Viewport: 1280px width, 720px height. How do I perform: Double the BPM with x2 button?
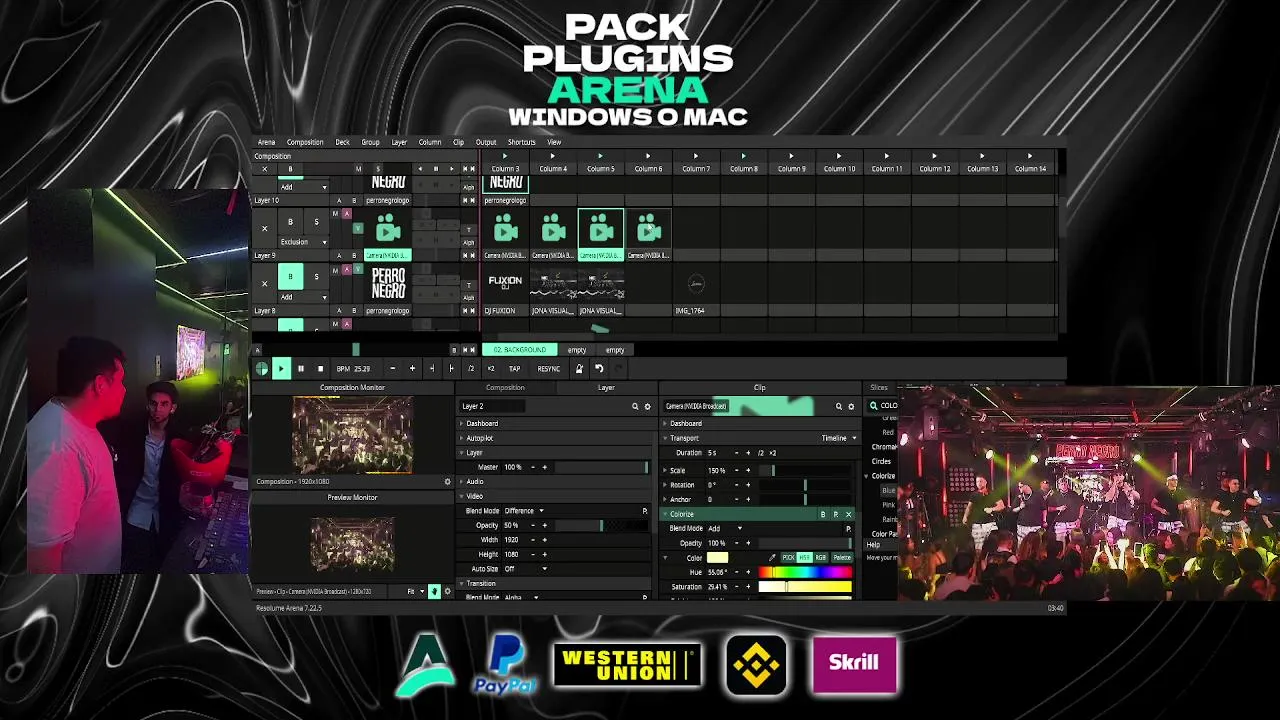coord(490,368)
